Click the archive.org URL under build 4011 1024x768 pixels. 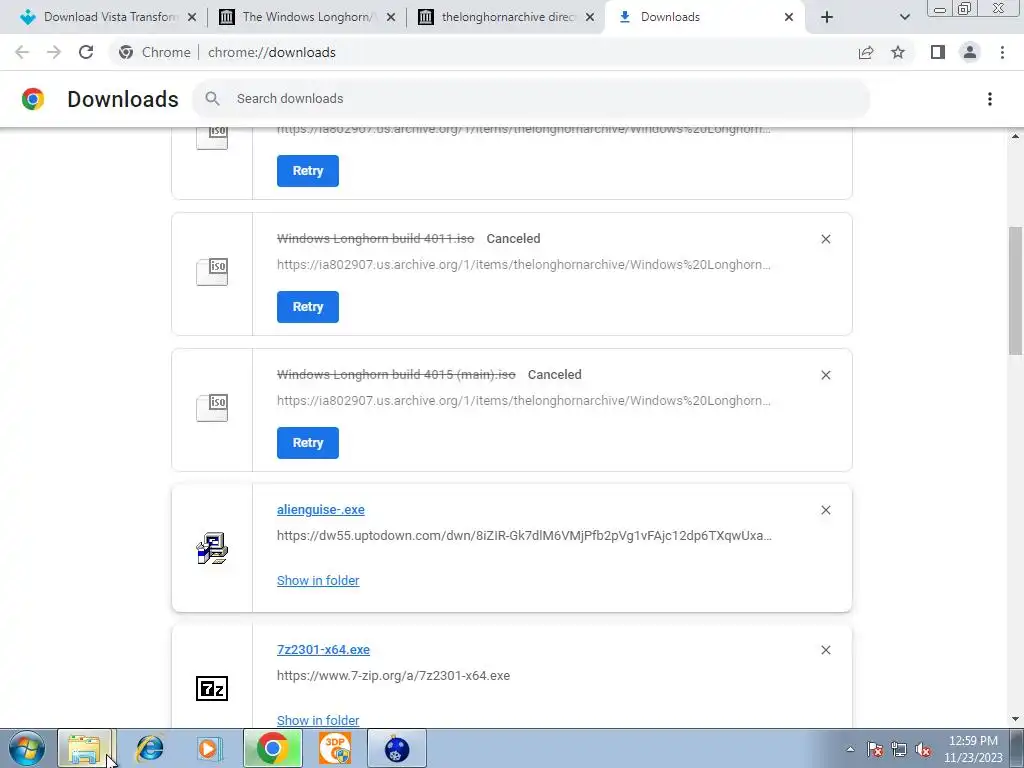pyautogui.click(x=524, y=264)
